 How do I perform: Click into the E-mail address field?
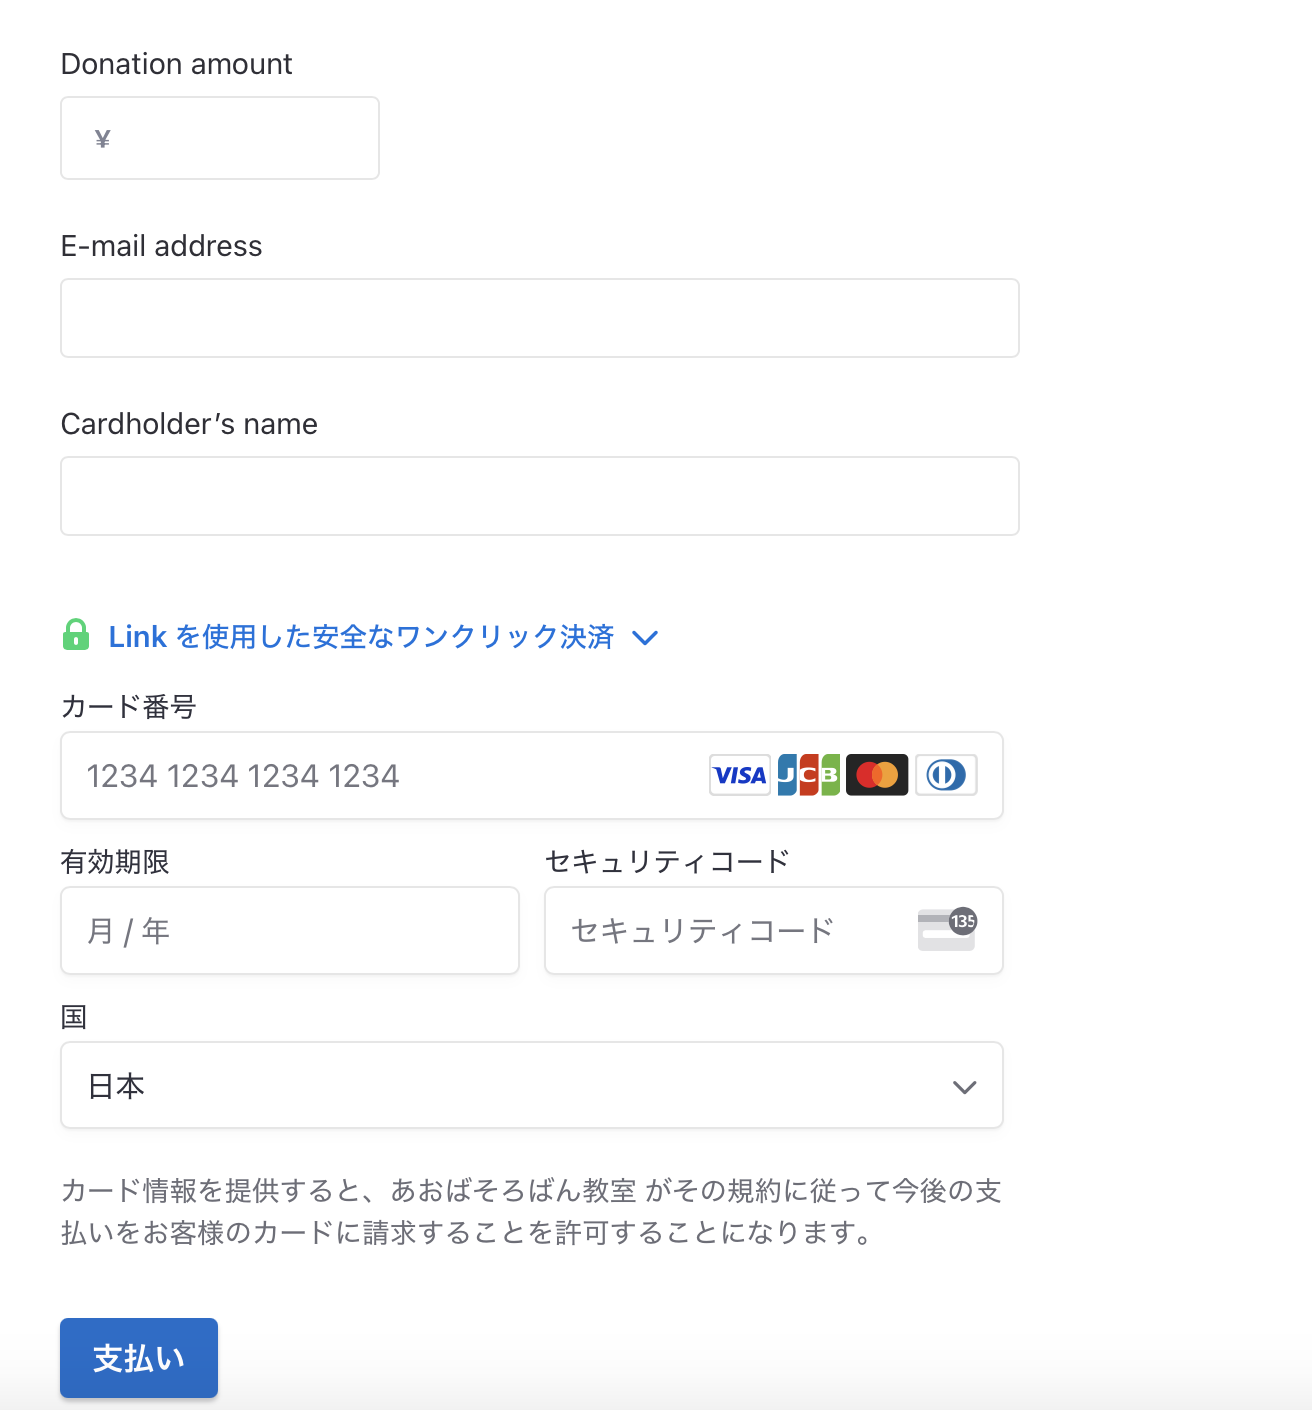[539, 318]
